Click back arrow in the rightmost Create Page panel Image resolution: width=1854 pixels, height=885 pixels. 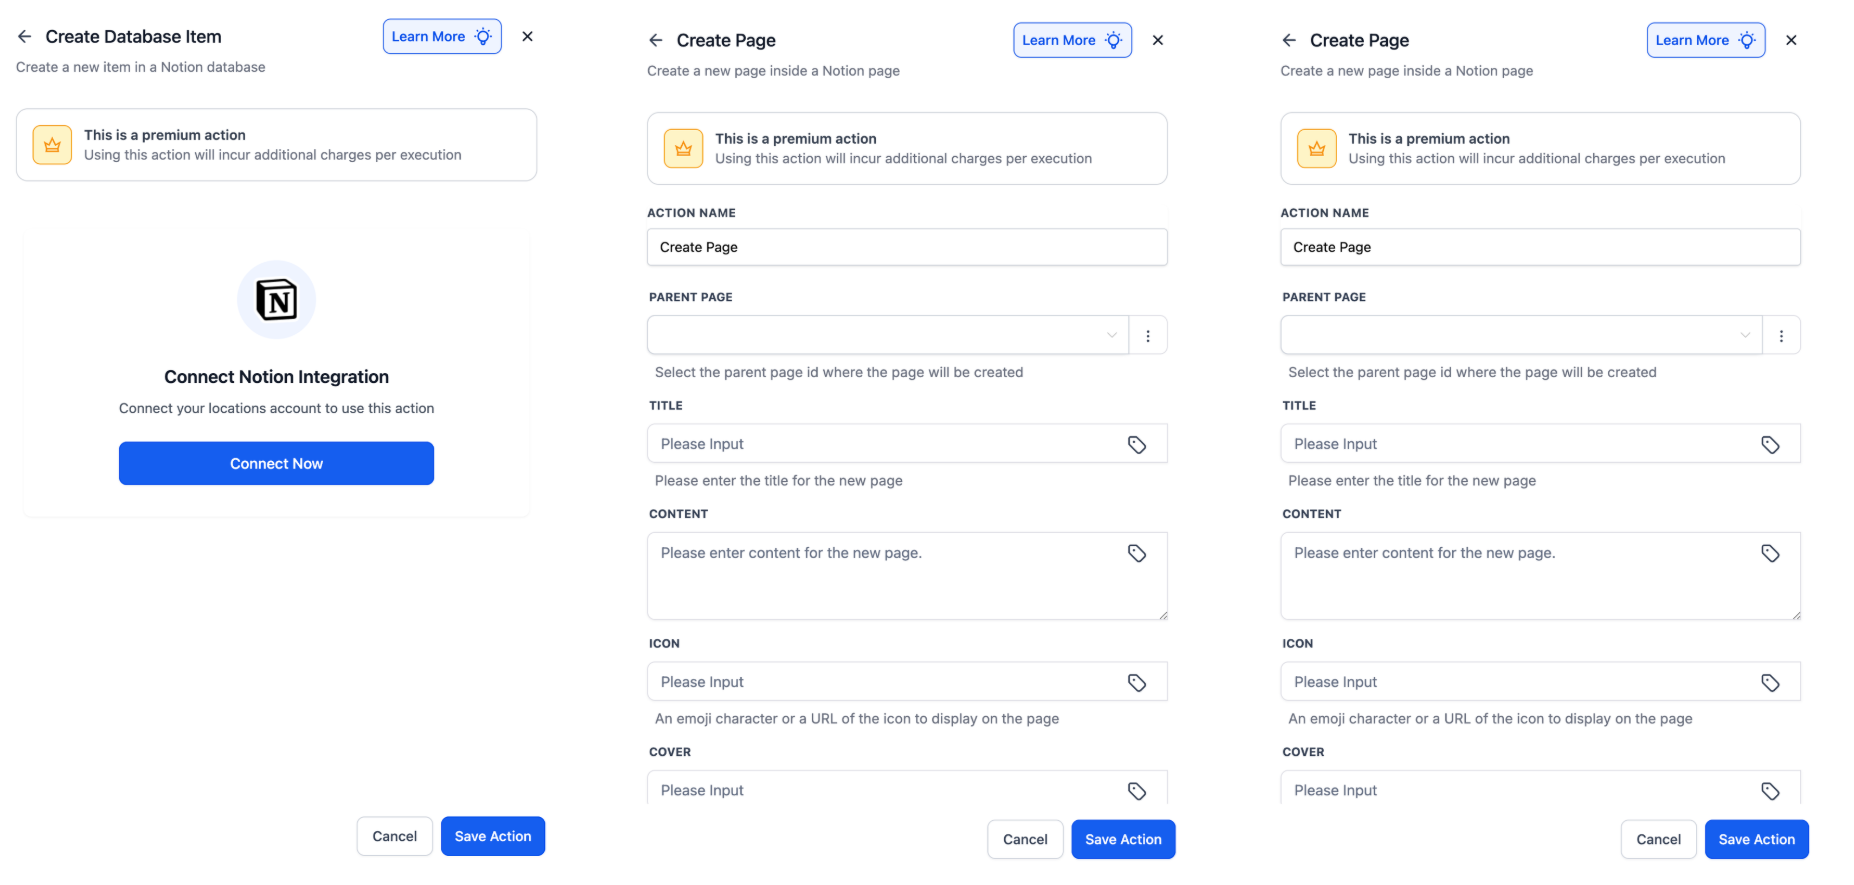(1289, 41)
